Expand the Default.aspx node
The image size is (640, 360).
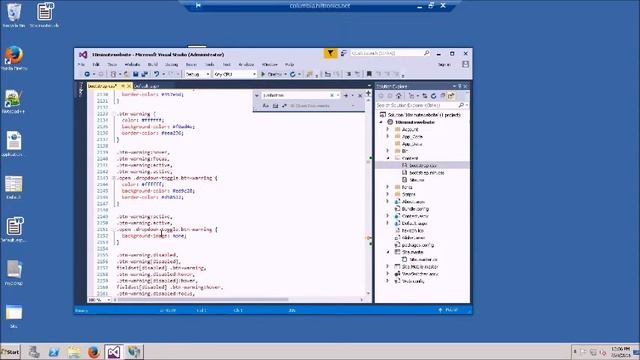tap(388, 223)
